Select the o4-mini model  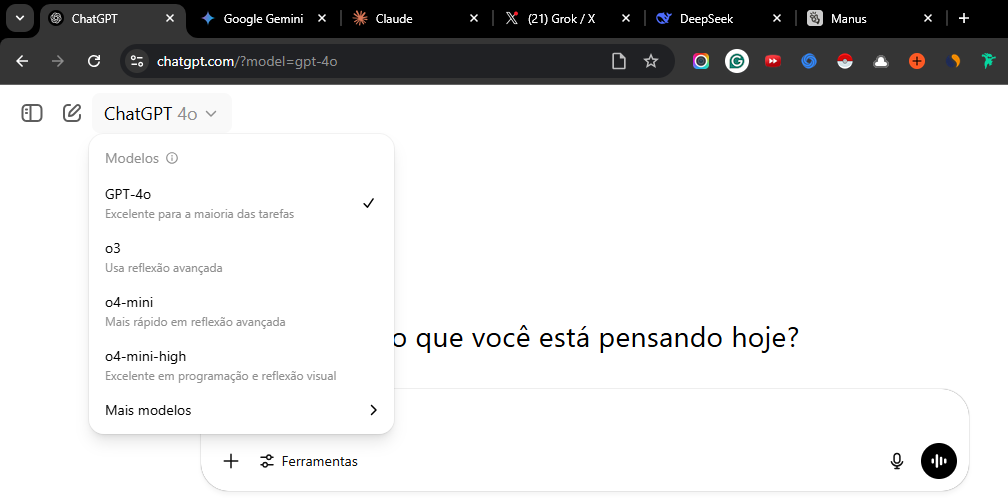click(x=241, y=311)
